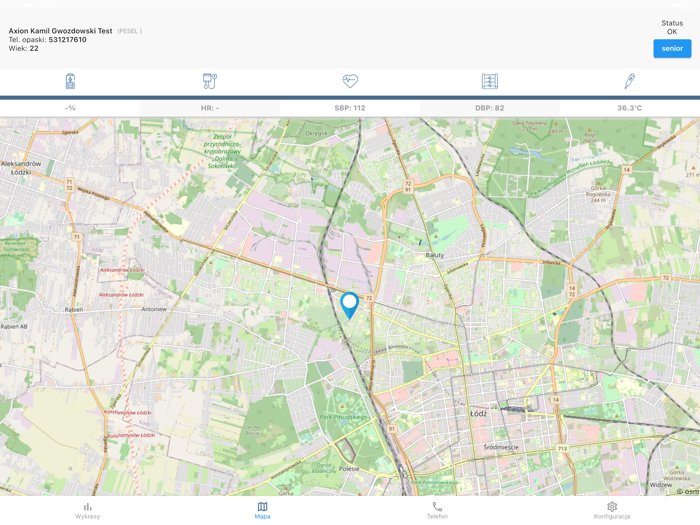Open the battery level icon

click(70, 81)
